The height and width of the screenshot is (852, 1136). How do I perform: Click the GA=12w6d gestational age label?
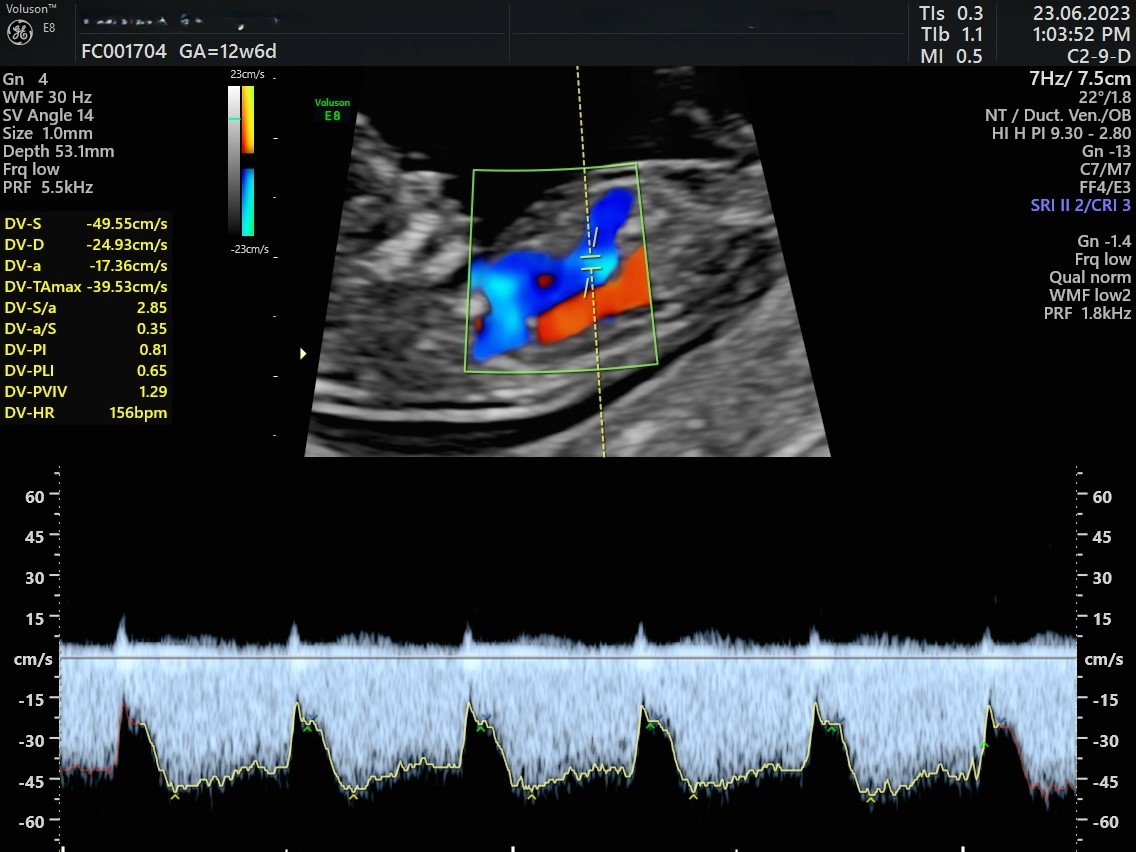coord(228,52)
